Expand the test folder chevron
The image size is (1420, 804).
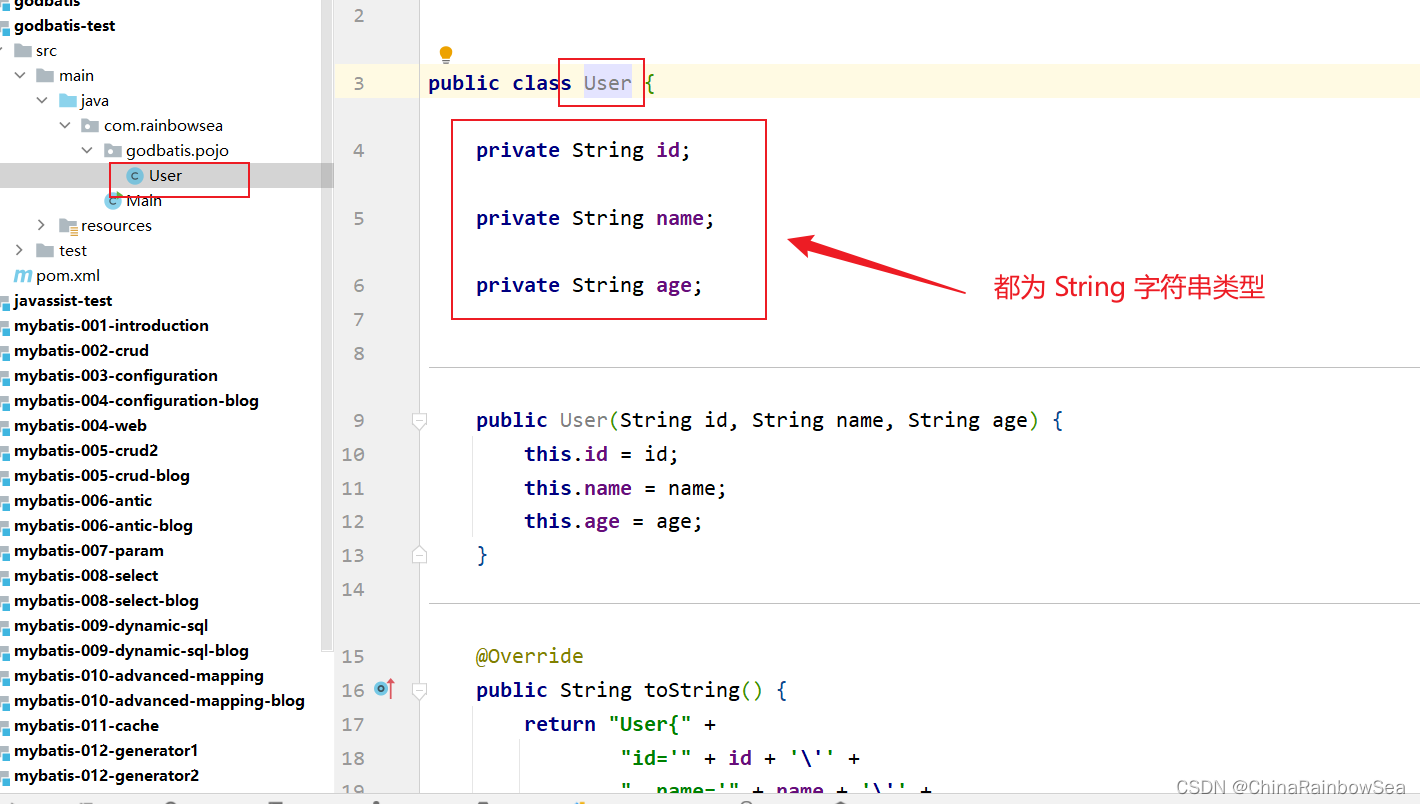click(x=20, y=250)
